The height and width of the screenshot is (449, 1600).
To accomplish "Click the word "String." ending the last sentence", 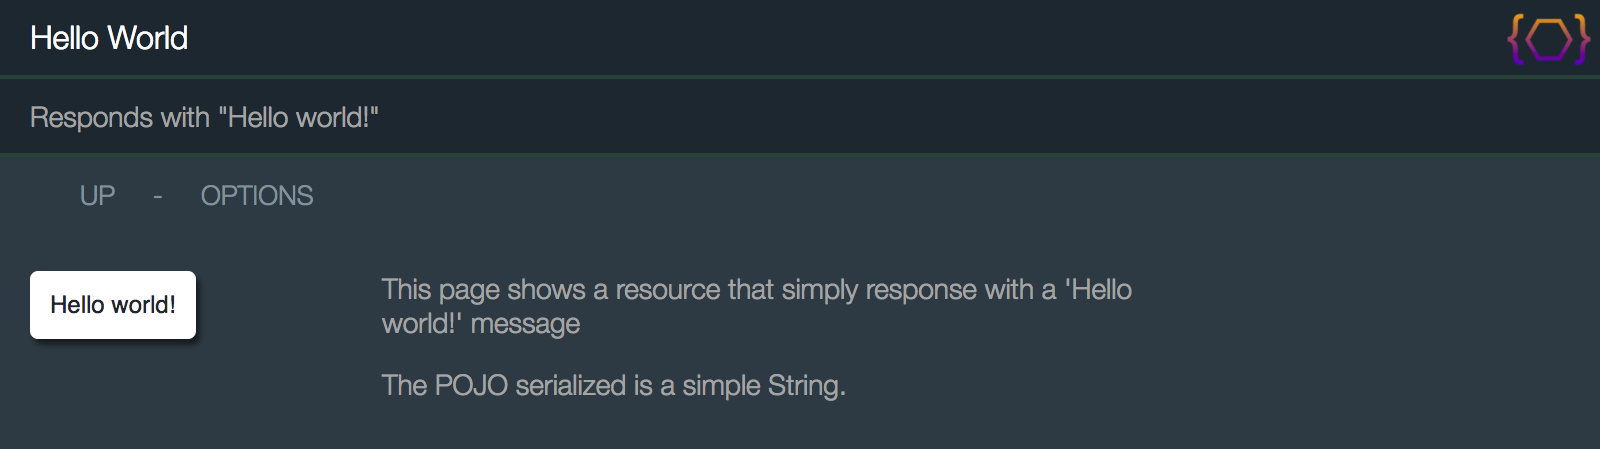I will (x=807, y=386).
